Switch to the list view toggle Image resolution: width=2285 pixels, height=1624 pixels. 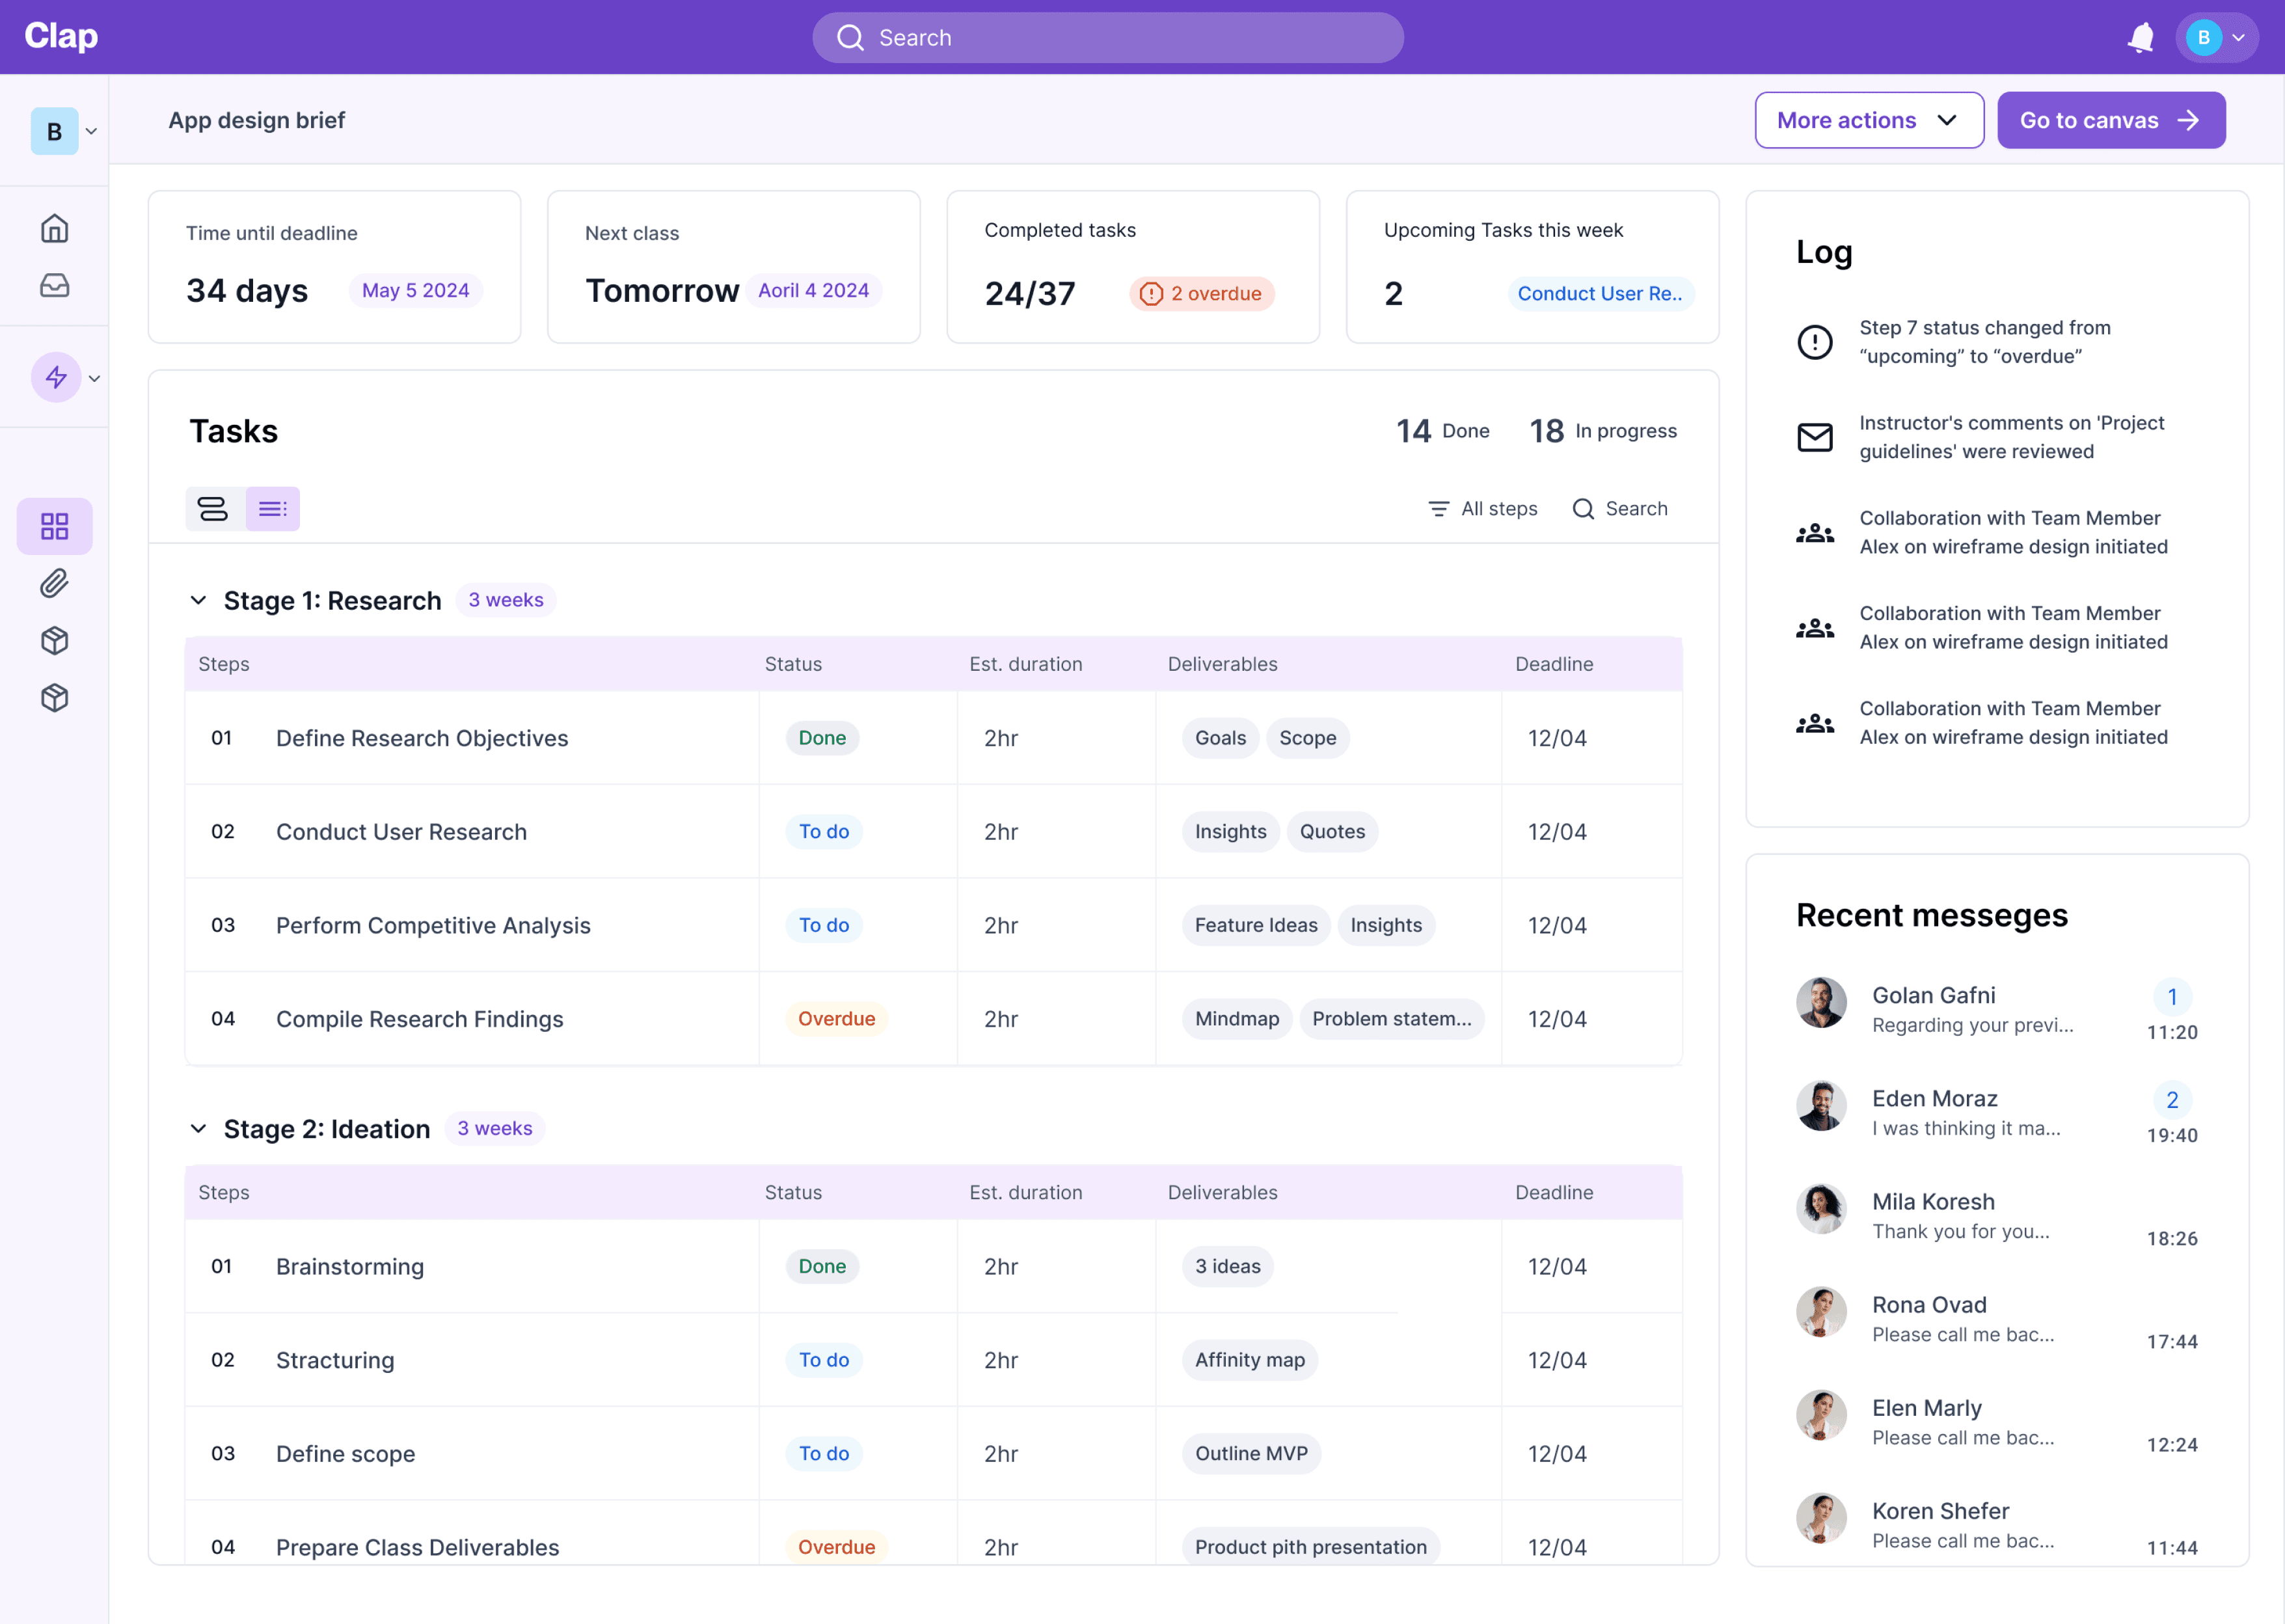click(x=272, y=509)
